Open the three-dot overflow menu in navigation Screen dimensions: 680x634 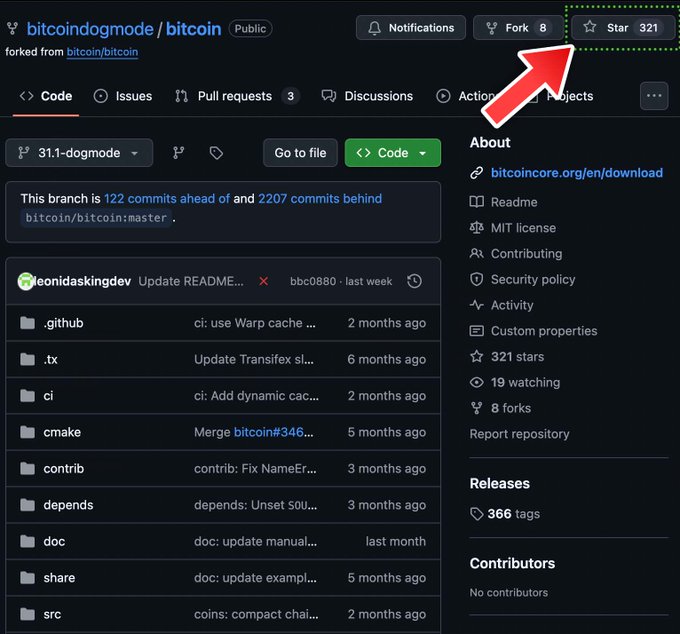click(x=654, y=96)
